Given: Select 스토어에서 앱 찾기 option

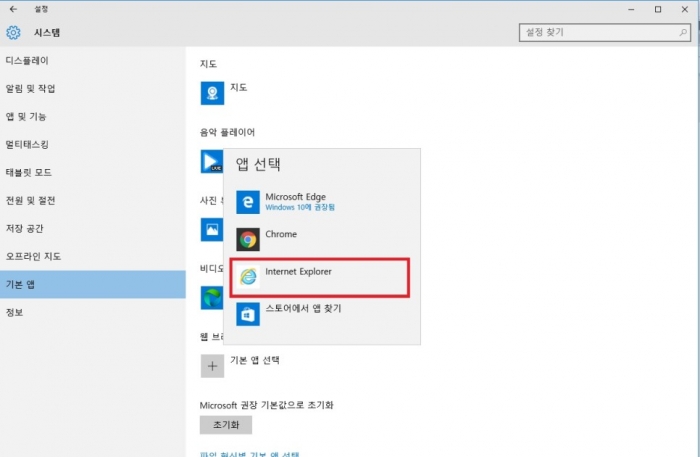Looking at the screenshot, I should tap(321, 314).
